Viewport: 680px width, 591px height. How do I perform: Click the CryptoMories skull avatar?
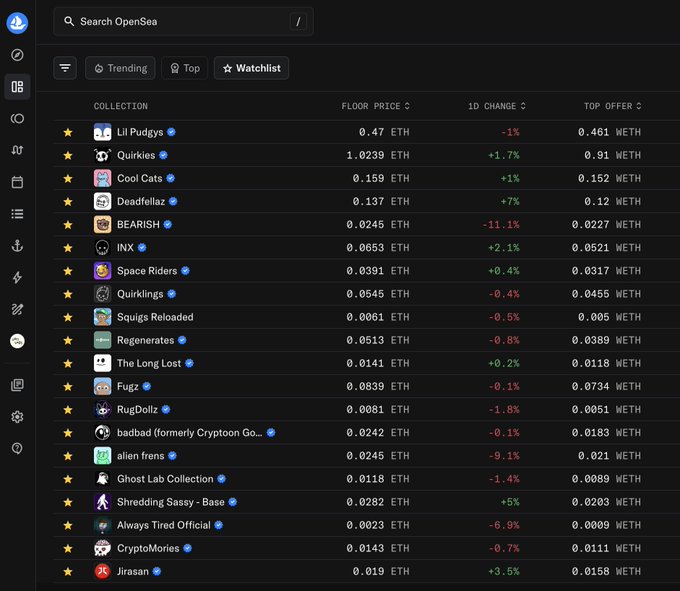102,548
